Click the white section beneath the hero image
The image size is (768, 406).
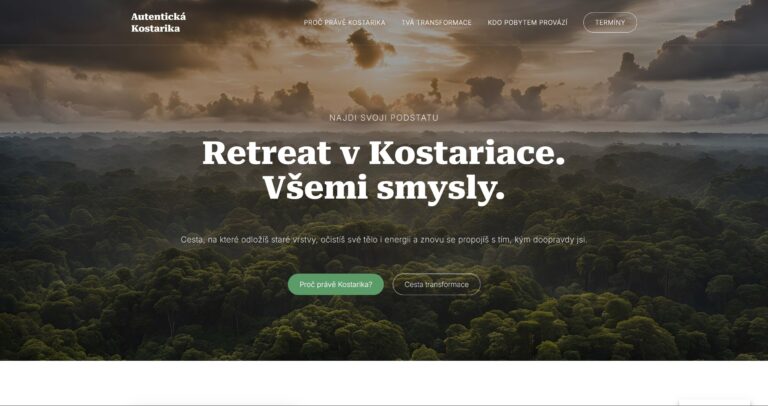pyautogui.click(x=384, y=382)
